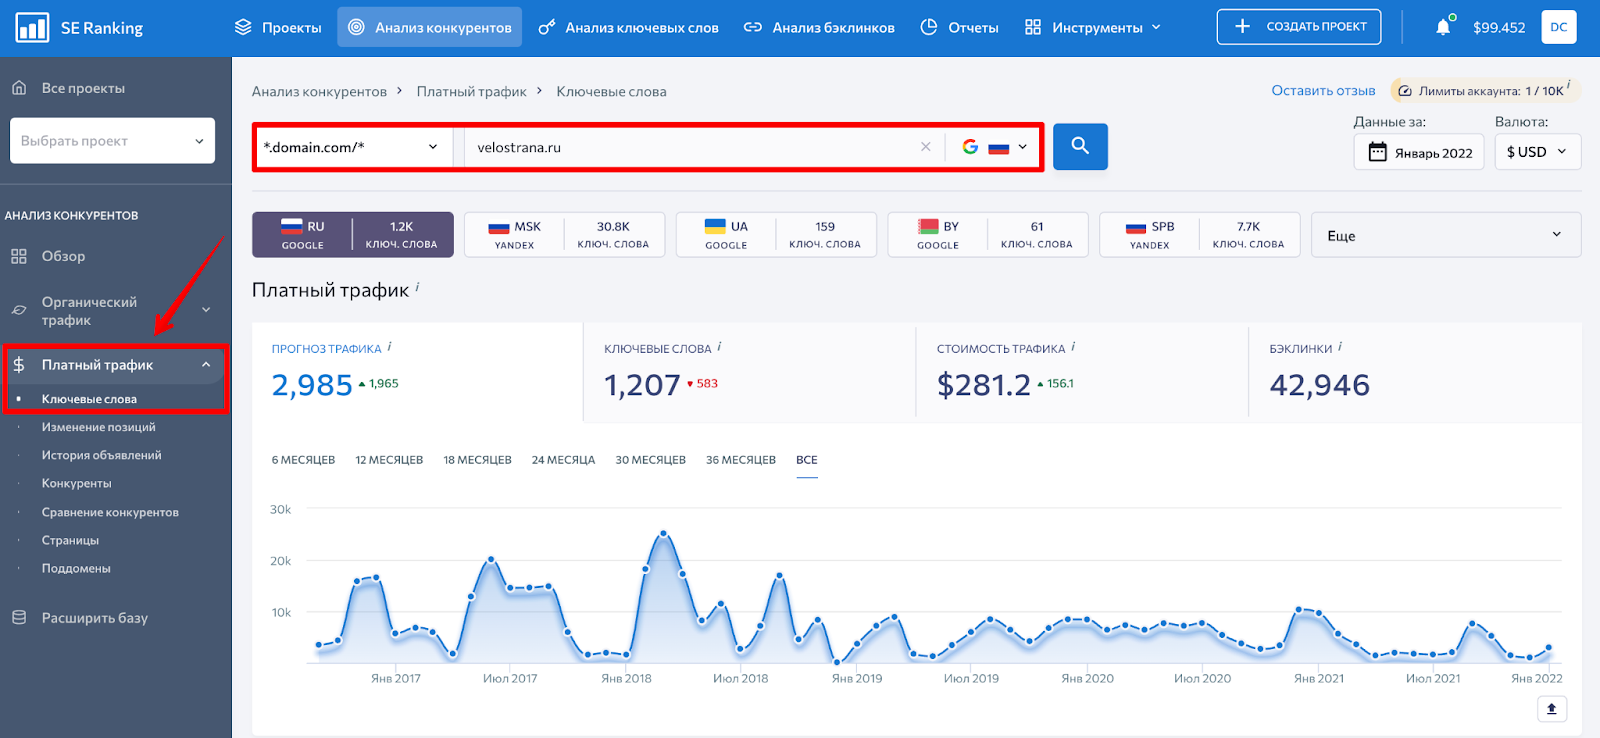Click info icon beside Бэклинки
The width and height of the screenshot is (1600, 738).
1340,346
